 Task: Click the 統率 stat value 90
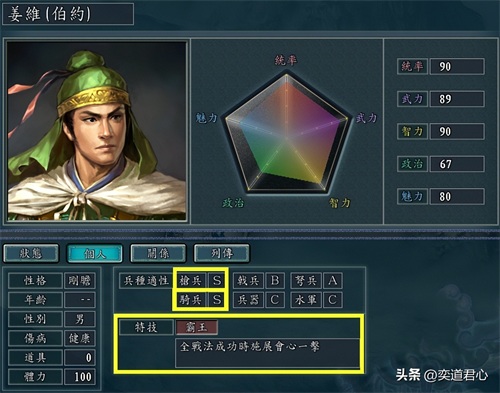(457, 66)
